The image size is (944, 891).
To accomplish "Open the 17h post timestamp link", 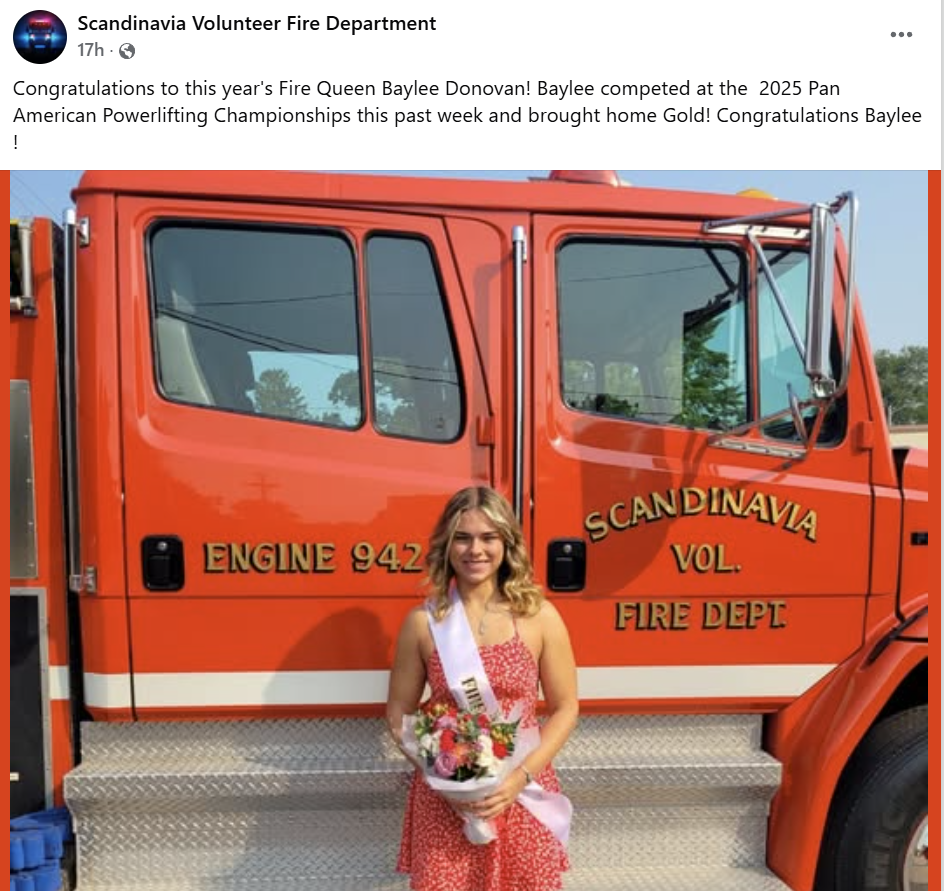I will click(91, 50).
